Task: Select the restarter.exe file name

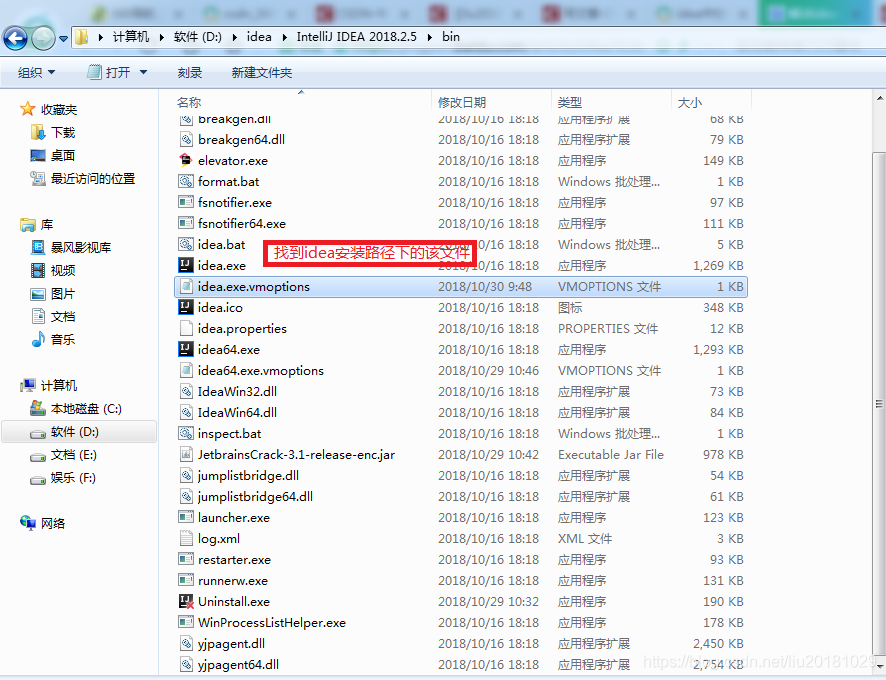Action: (x=234, y=560)
